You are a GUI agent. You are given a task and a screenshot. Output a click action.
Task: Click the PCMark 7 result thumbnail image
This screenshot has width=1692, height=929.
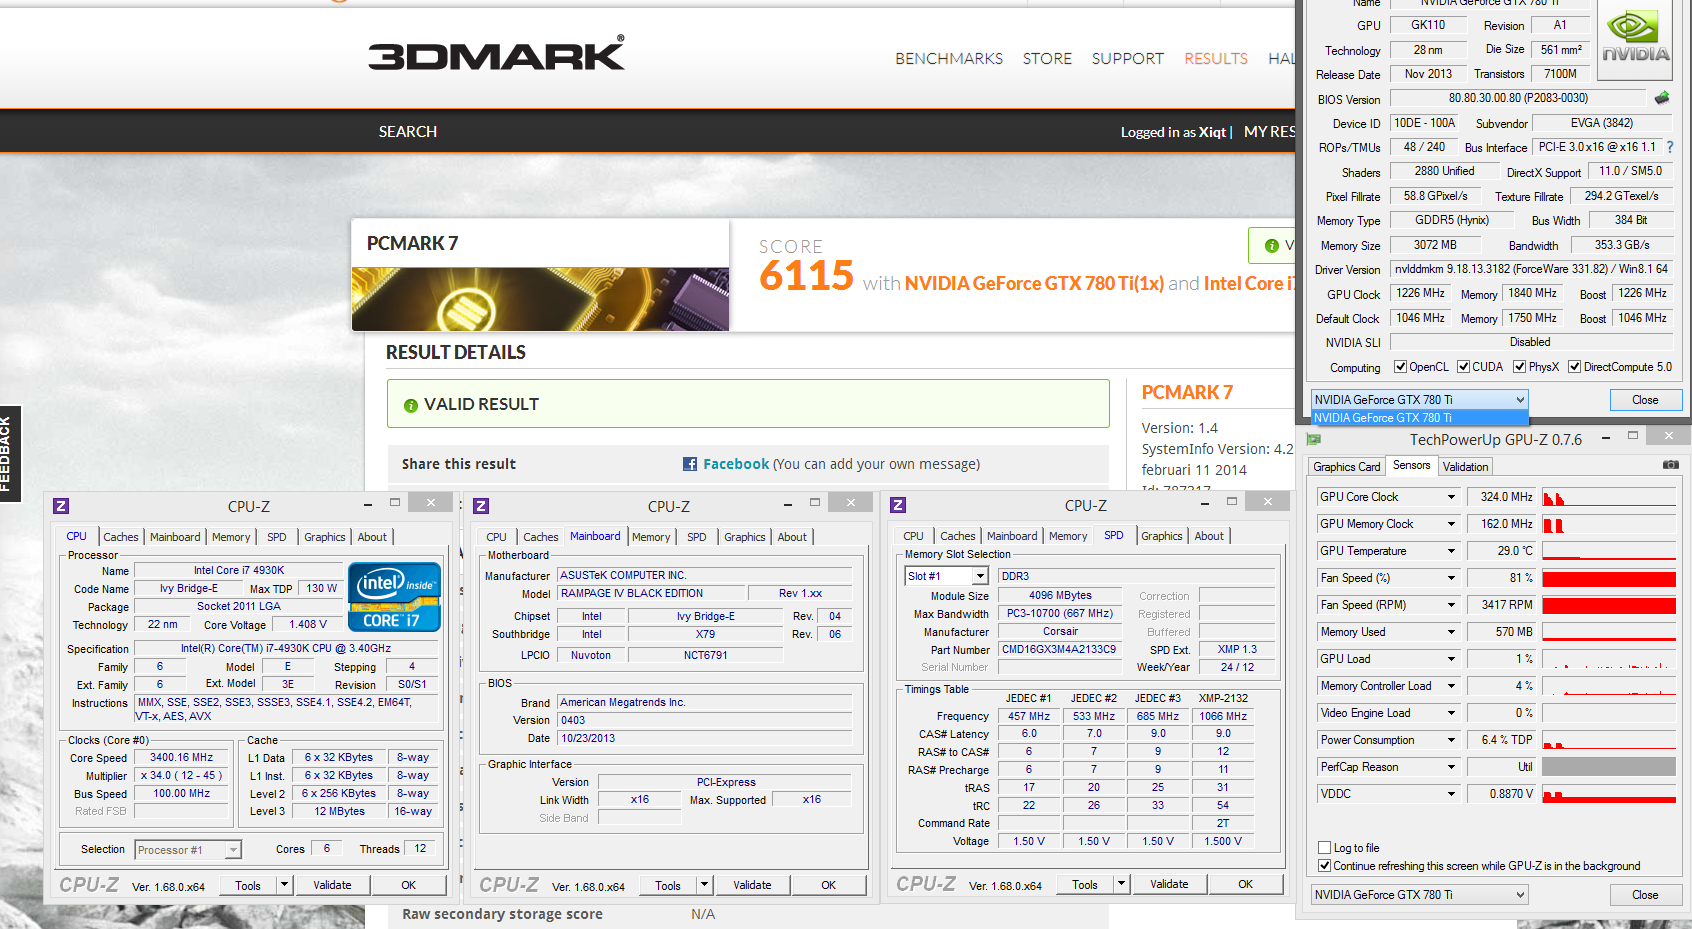coord(540,299)
